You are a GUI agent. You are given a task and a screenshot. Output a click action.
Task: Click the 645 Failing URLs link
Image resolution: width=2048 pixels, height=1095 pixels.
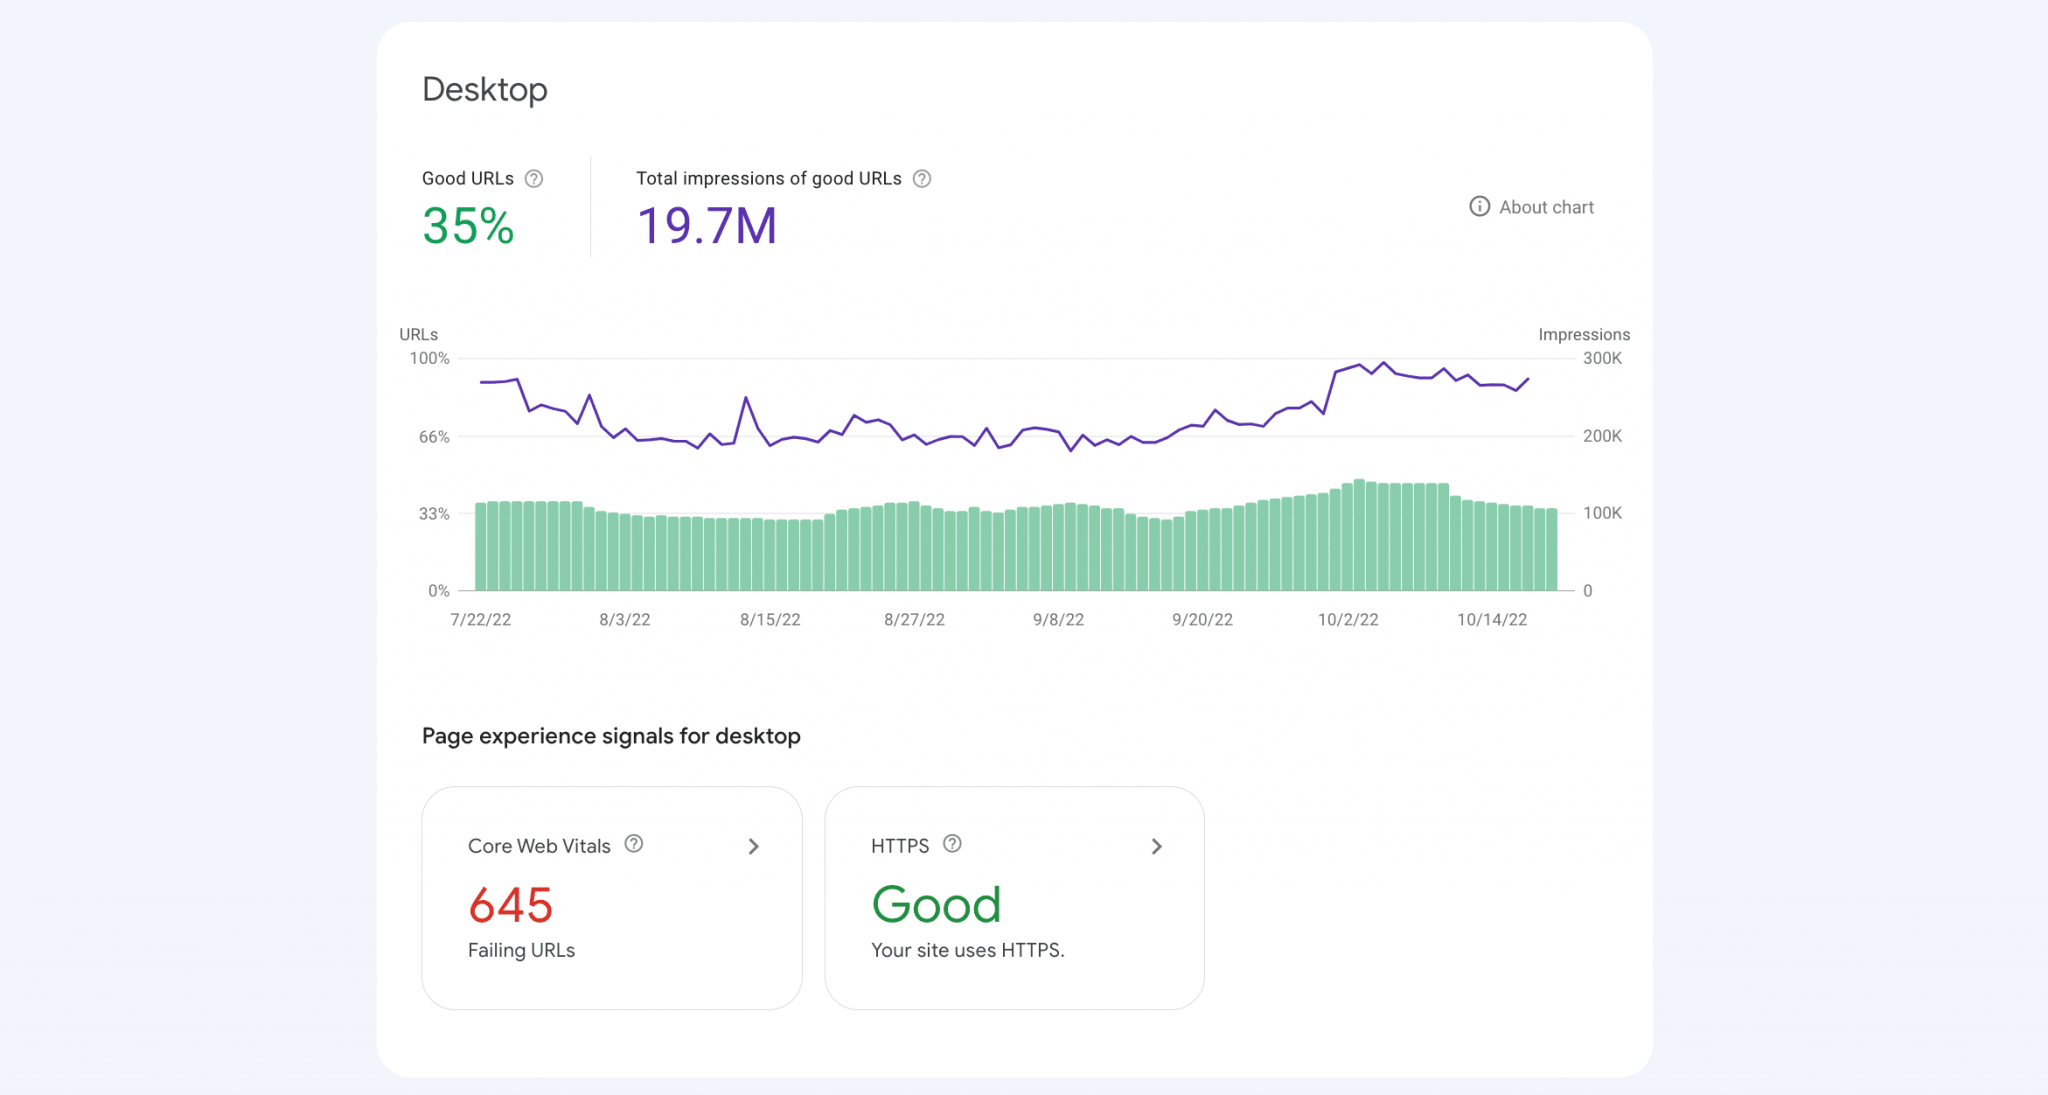pyautogui.click(x=511, y=905)
